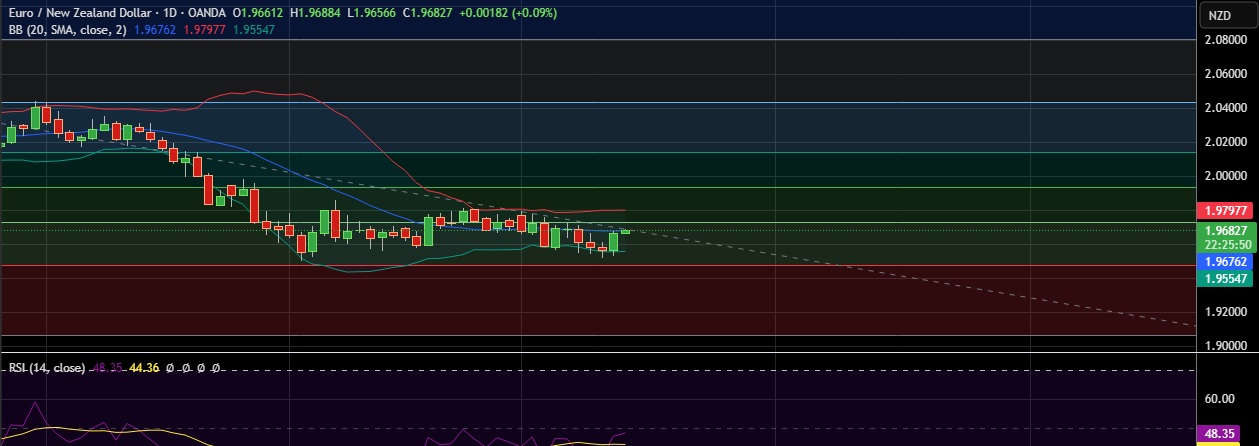Screen dimensions: 1259x446
Task: Click the blue 1.96762 price axis tag
Action: pyautogui.click(x=1225, y=260)
